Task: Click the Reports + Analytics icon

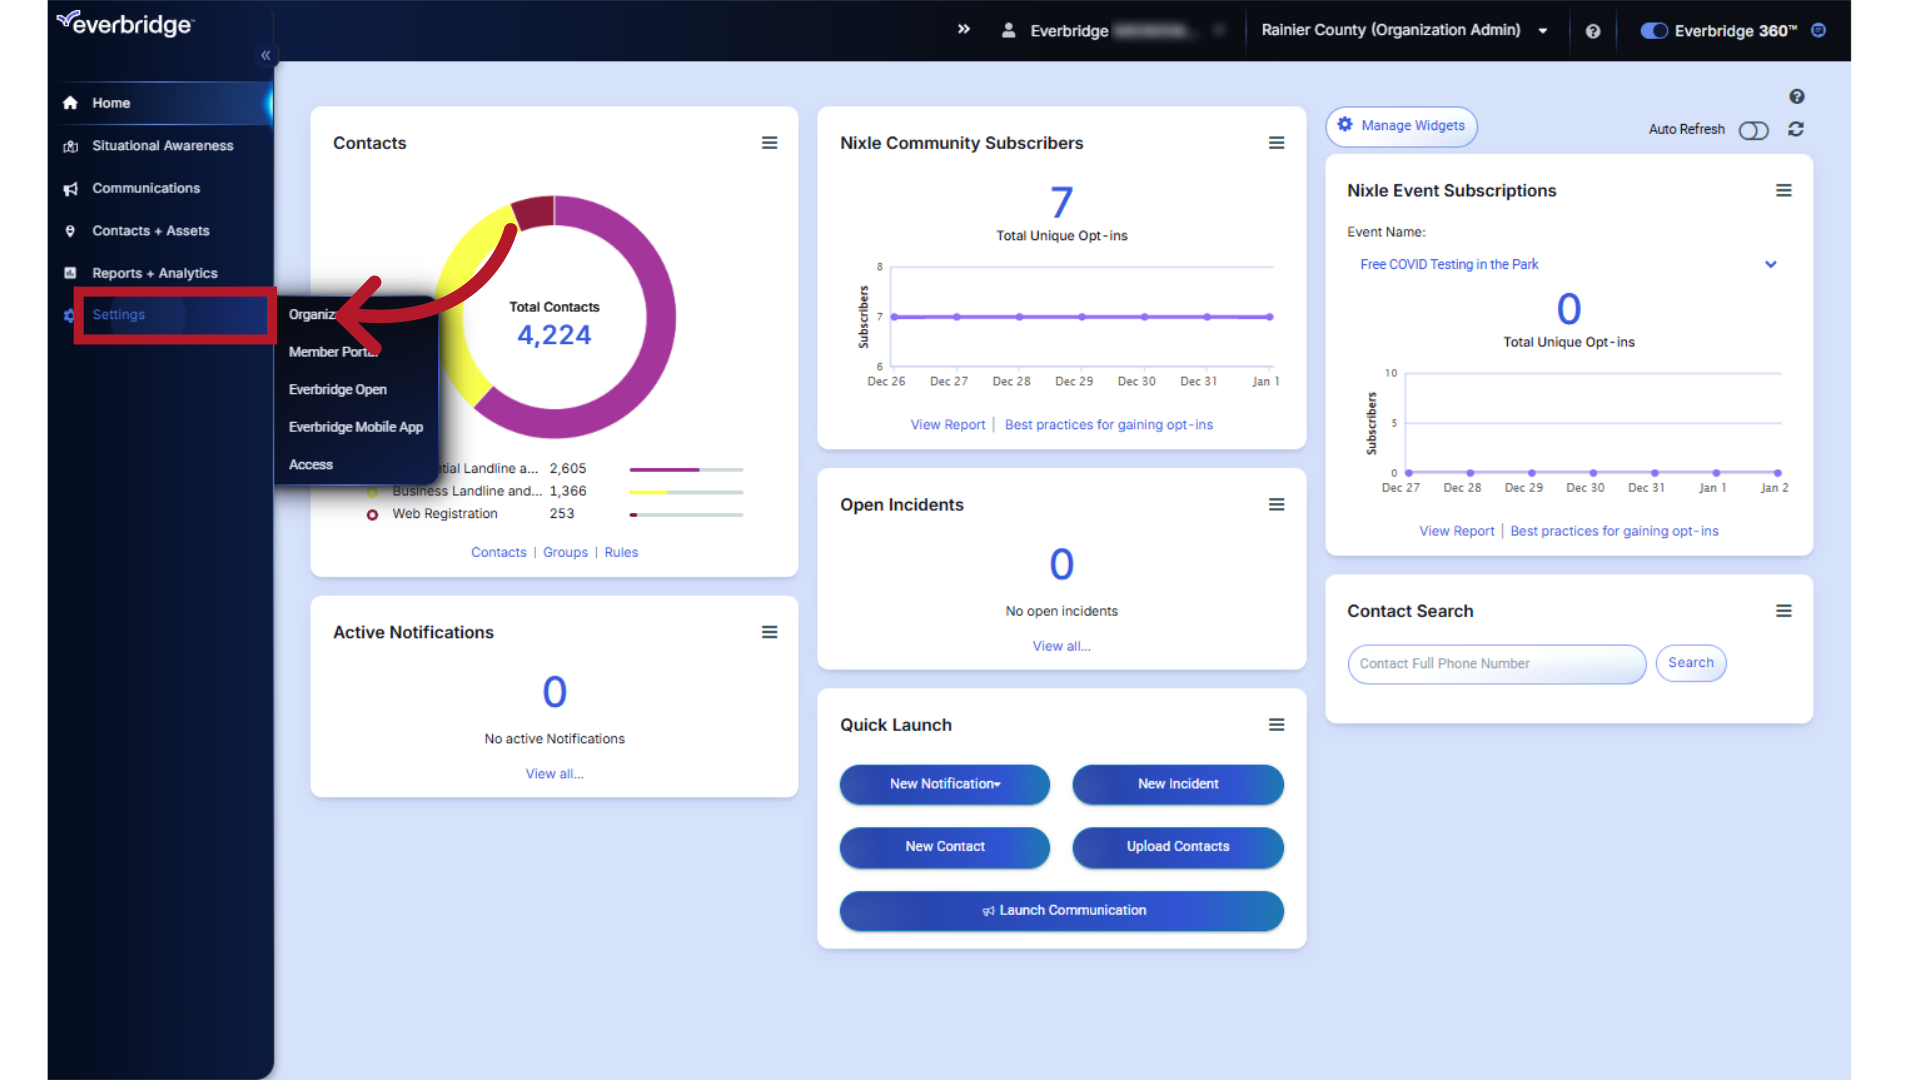Action: click(x=70, y=273)
